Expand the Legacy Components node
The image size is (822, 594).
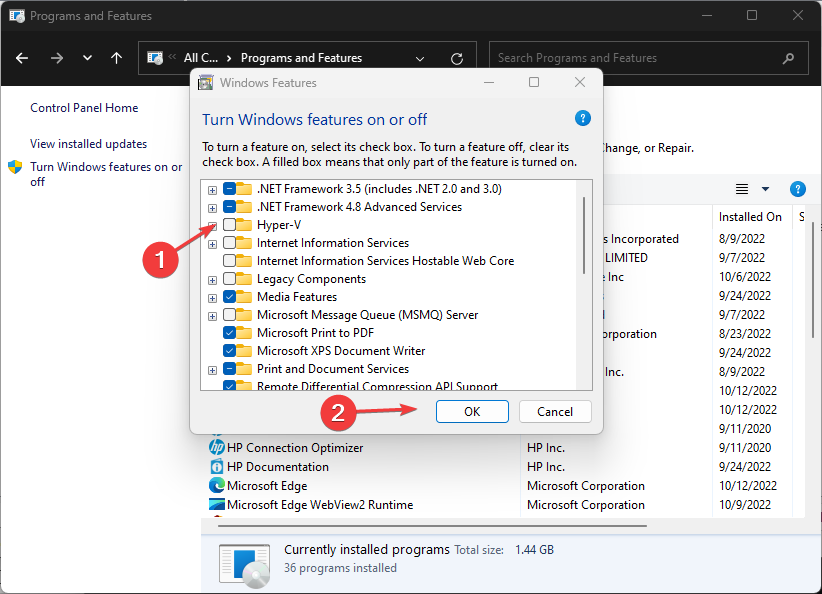point(212,280)
